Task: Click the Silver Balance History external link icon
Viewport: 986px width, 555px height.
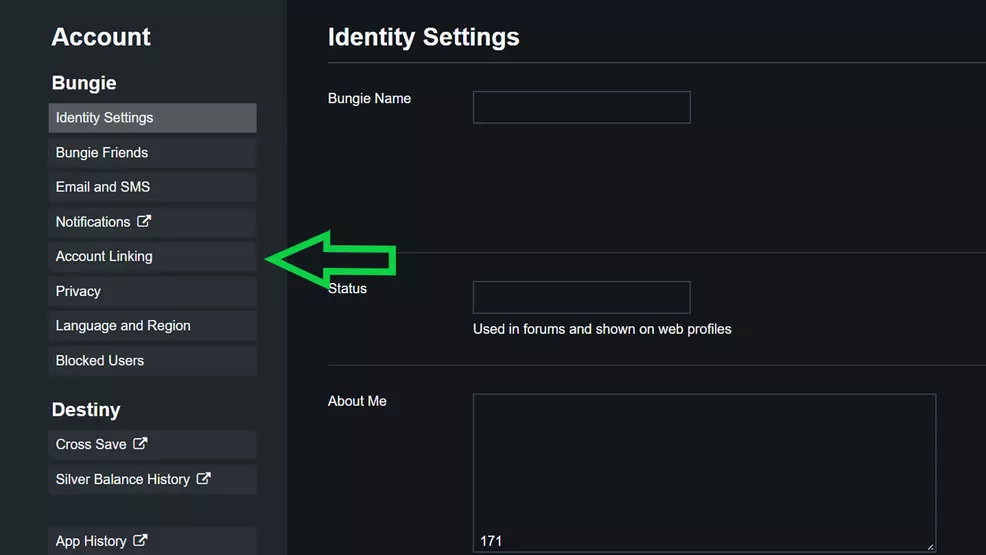Action: point(203,478)
